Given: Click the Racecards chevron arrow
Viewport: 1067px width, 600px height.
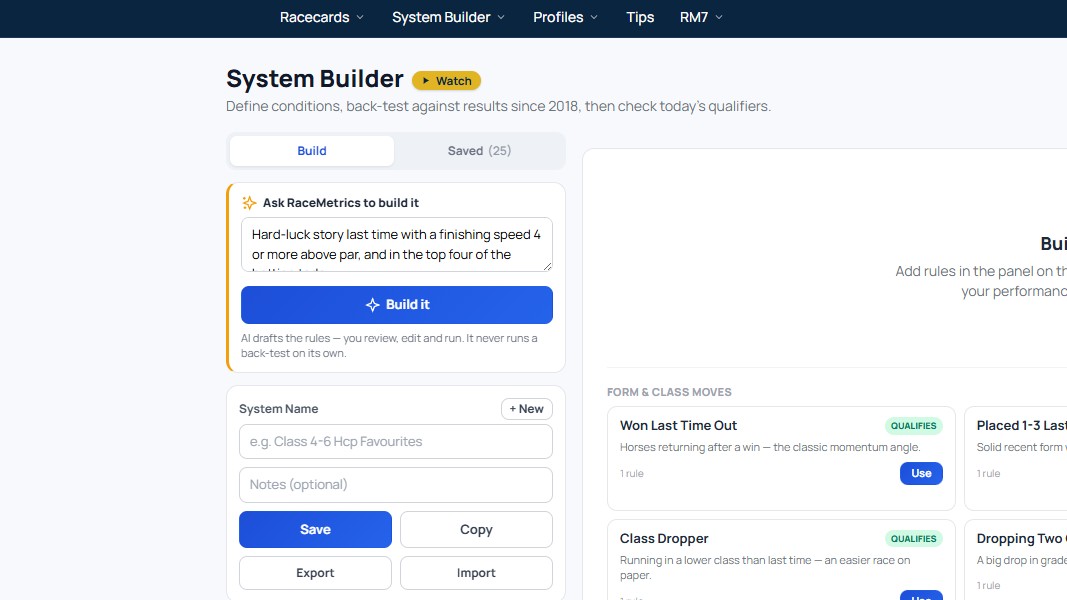Looking at the screenshot, I should tap(360, 18).
